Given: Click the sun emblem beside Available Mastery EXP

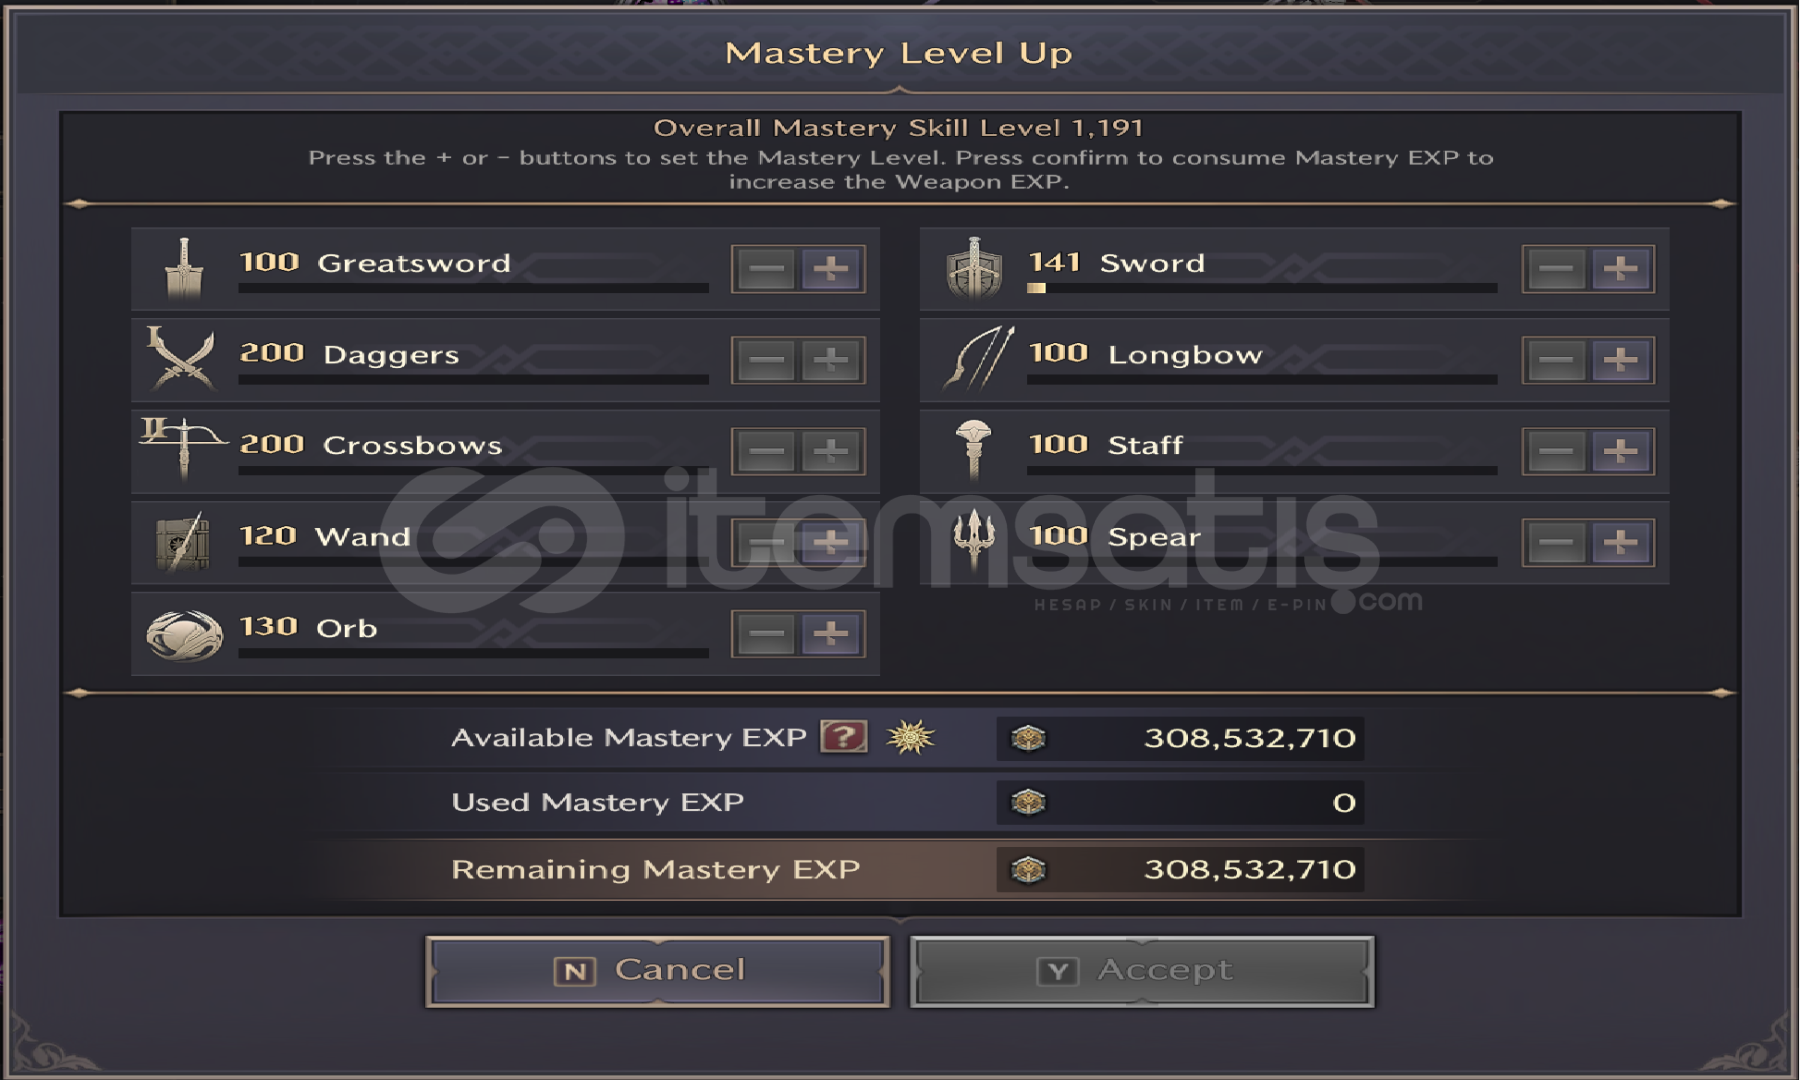Looking at the screenshot, I should tap(910, 737).
